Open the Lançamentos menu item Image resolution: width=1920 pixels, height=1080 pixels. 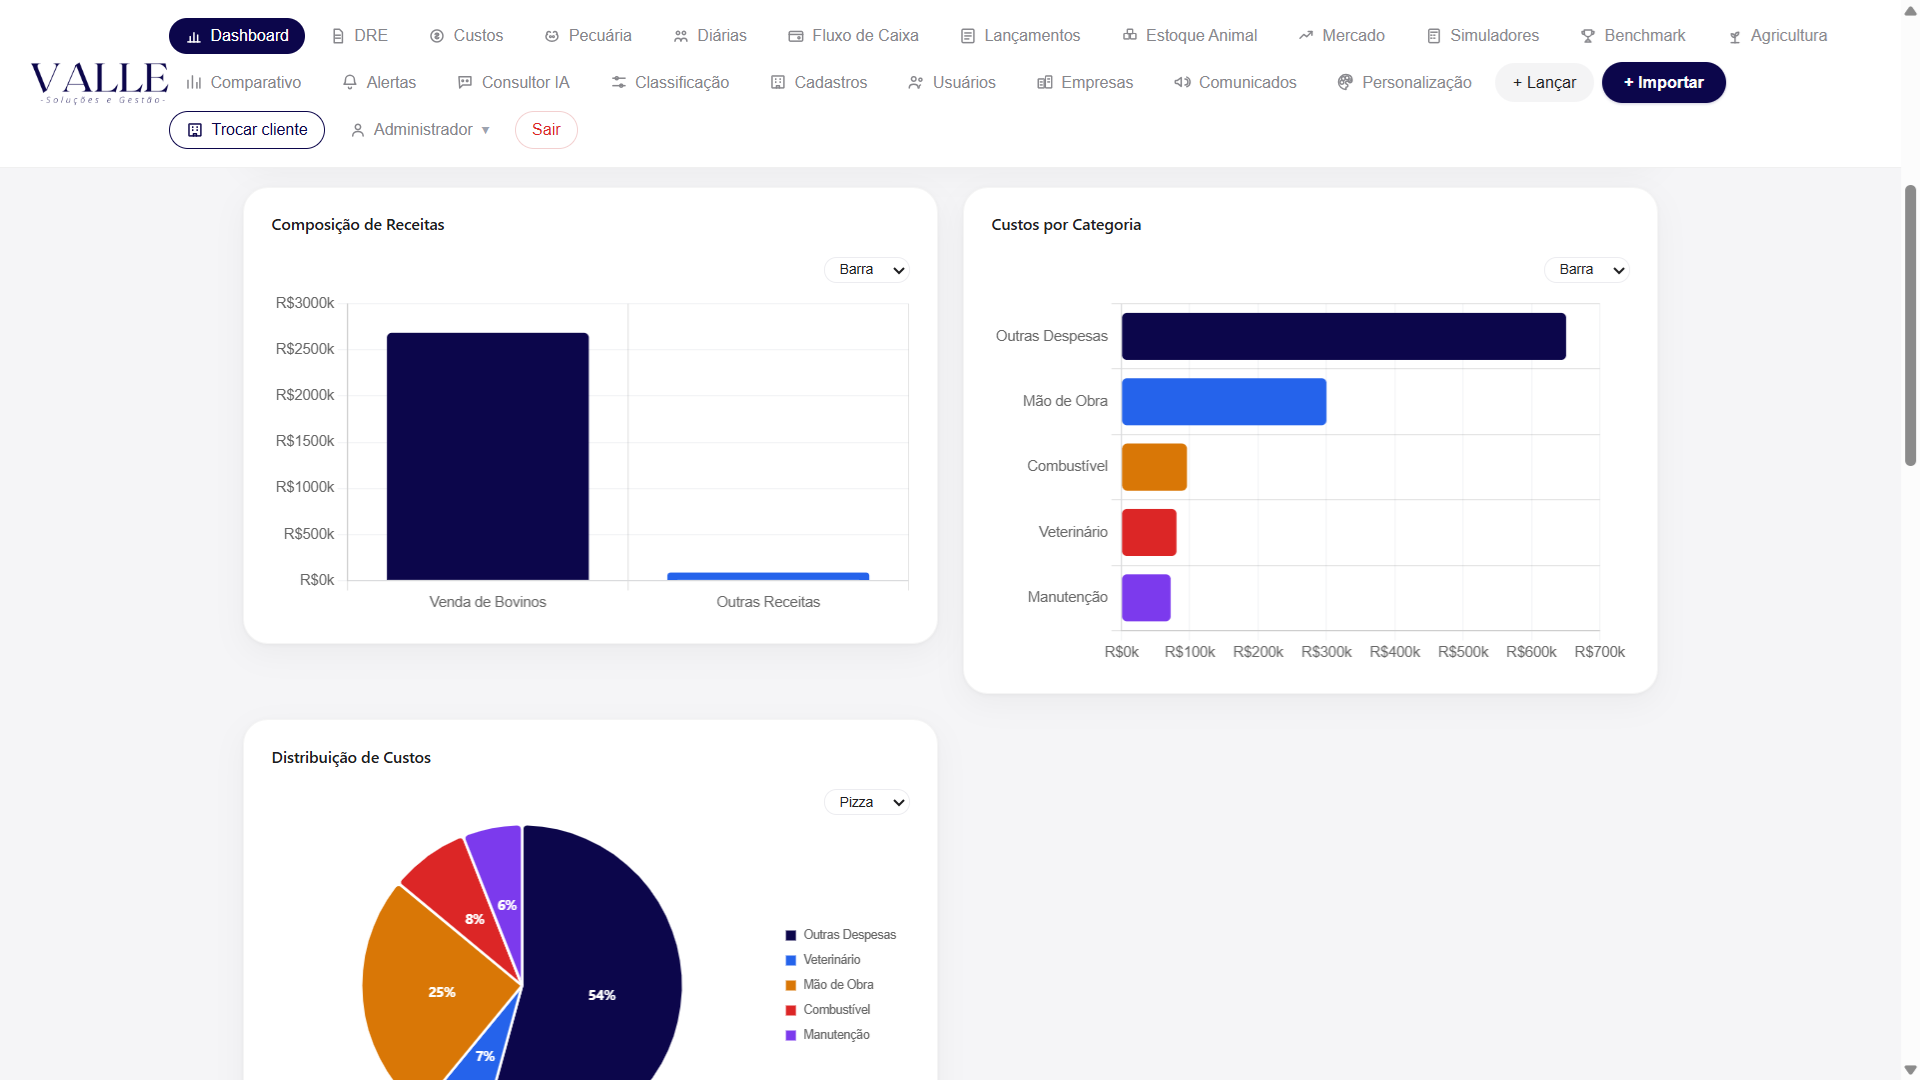pos(1020,36)
